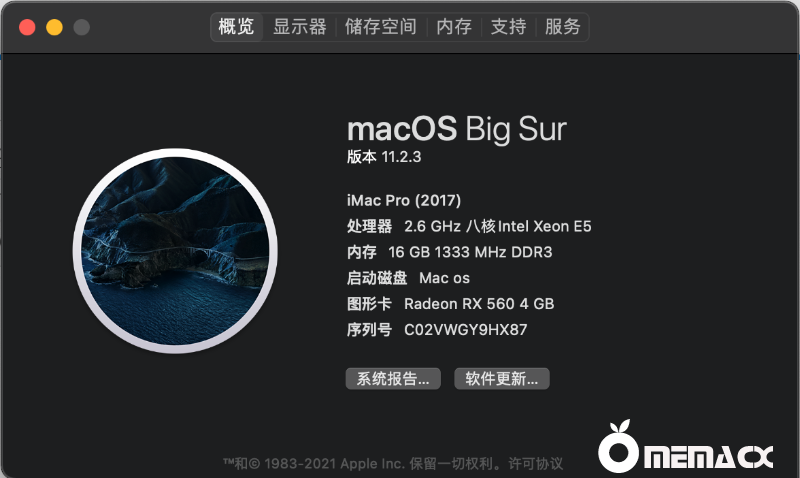Viewport: 800px width, 478px height.
Task: Click the MEMACX apple logo watermark
Action: pos(685,447)
